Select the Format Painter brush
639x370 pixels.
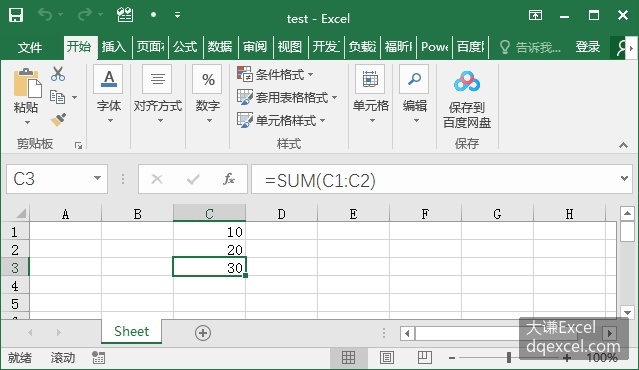(x=58, y=120)
